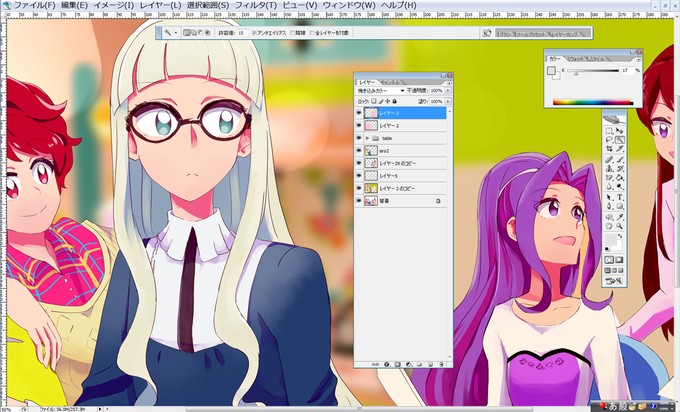Open the 編集(E) menu

click(74, 6)
